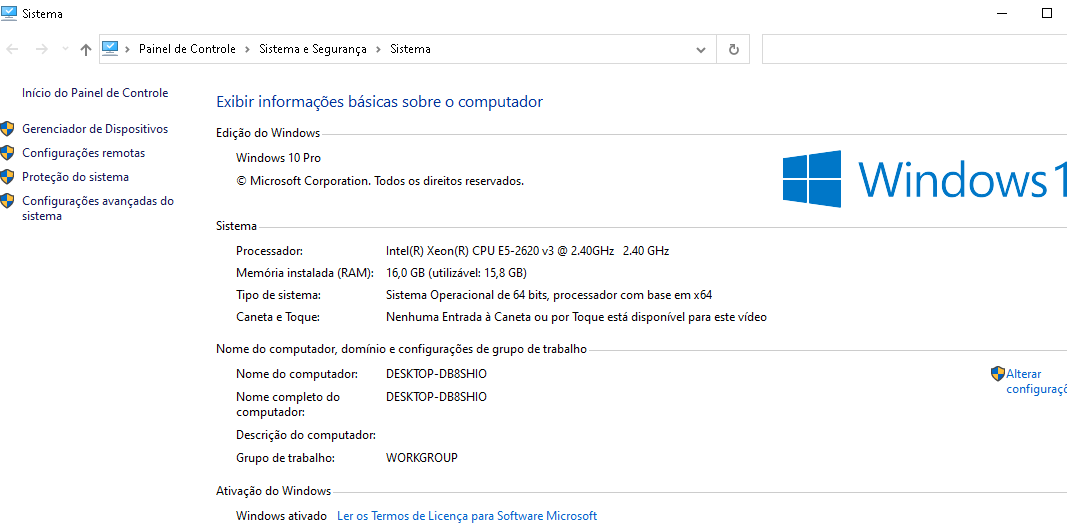Viewport: 1067px width, 530px height.
Task: Click the Sistema Operacional de 64 bits text
Action: pyautogui.click(x=548, y=295)
